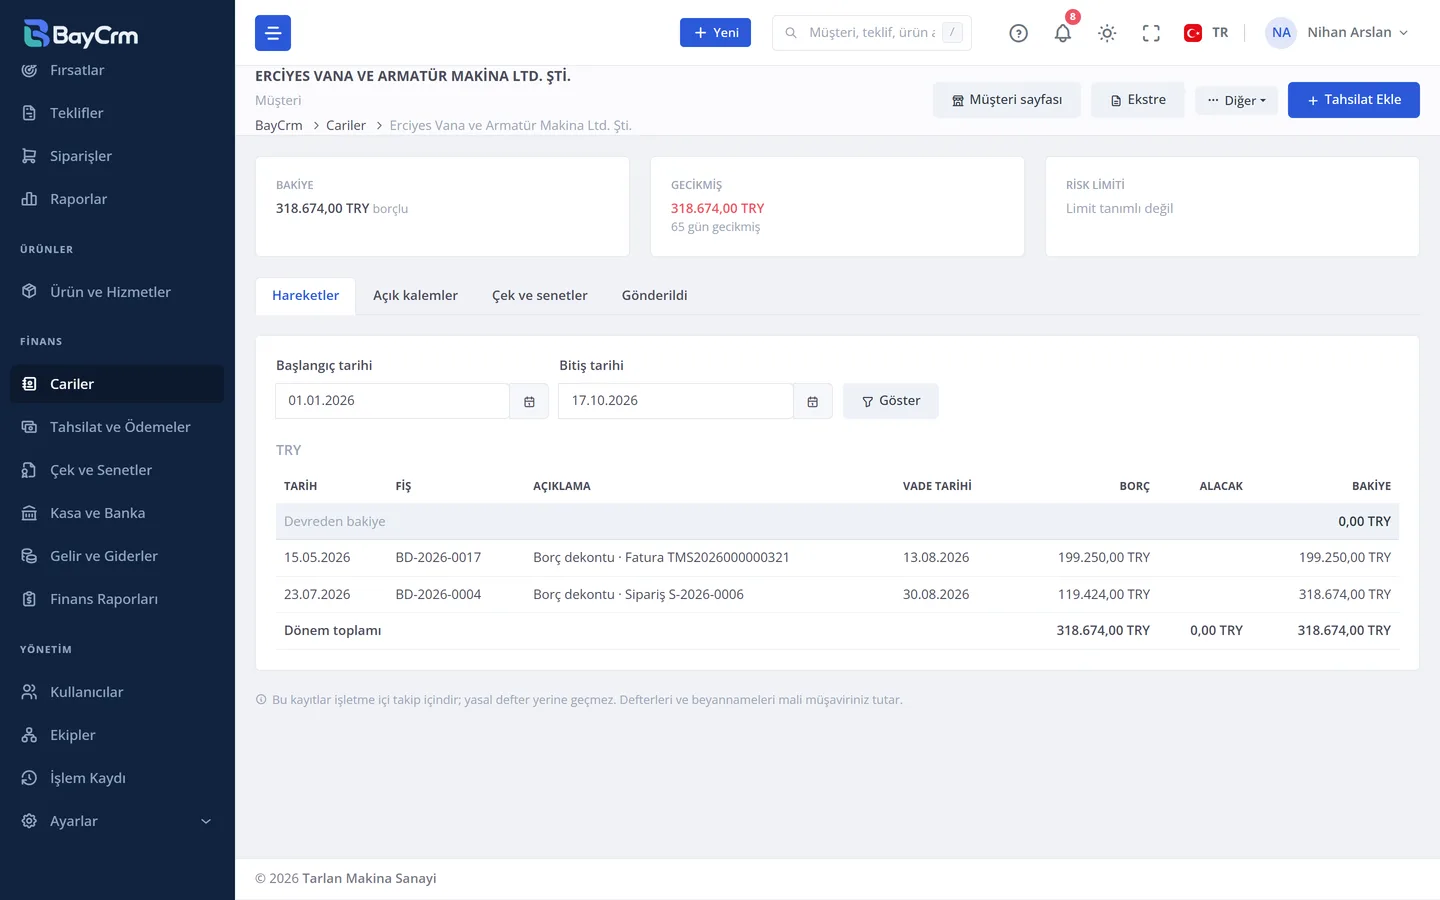Image resolution: width=1440 pixels, height=900 pixels.
Task: Open the start date calendar picker
Action: coord(529,401)
